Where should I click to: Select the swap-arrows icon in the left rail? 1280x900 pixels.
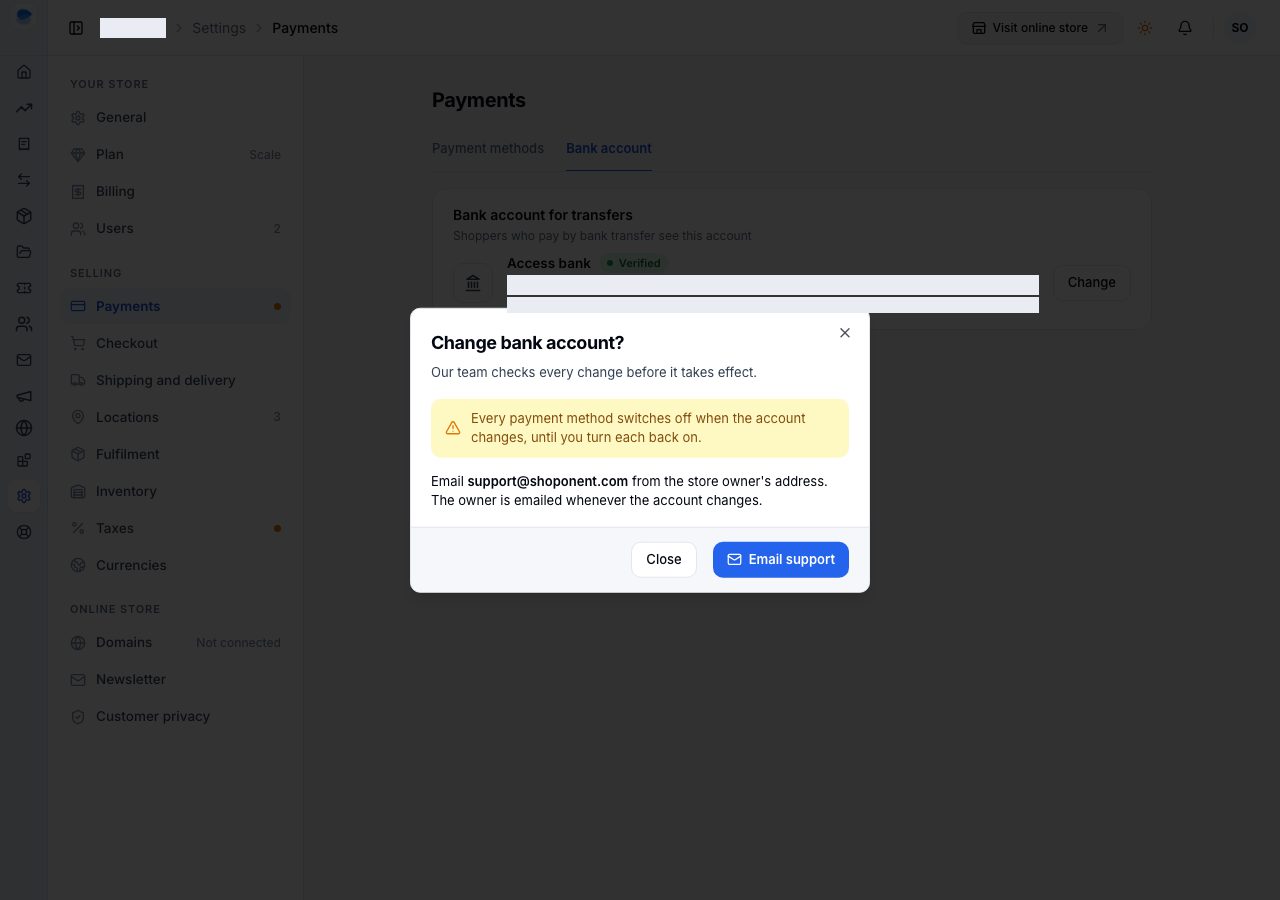click(24, 180)
